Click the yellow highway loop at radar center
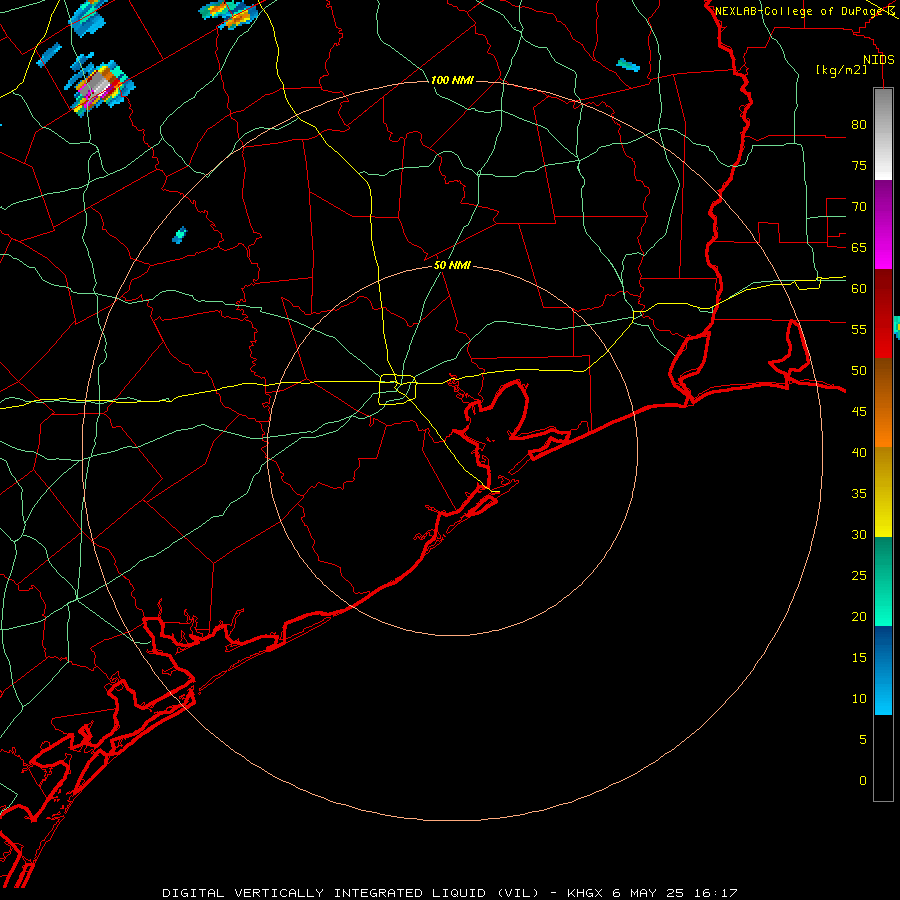 point(398,389)
